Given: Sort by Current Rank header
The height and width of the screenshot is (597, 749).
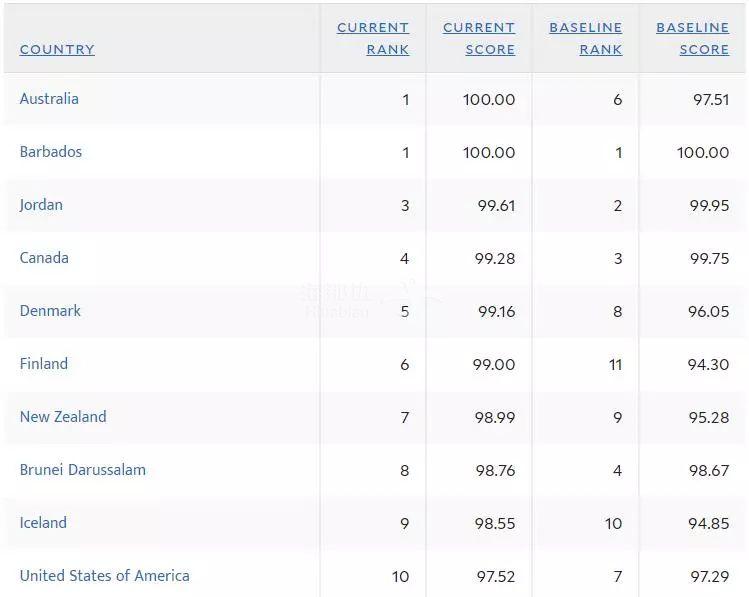Looking at the screenshot, I should click(x=373, y=39).
